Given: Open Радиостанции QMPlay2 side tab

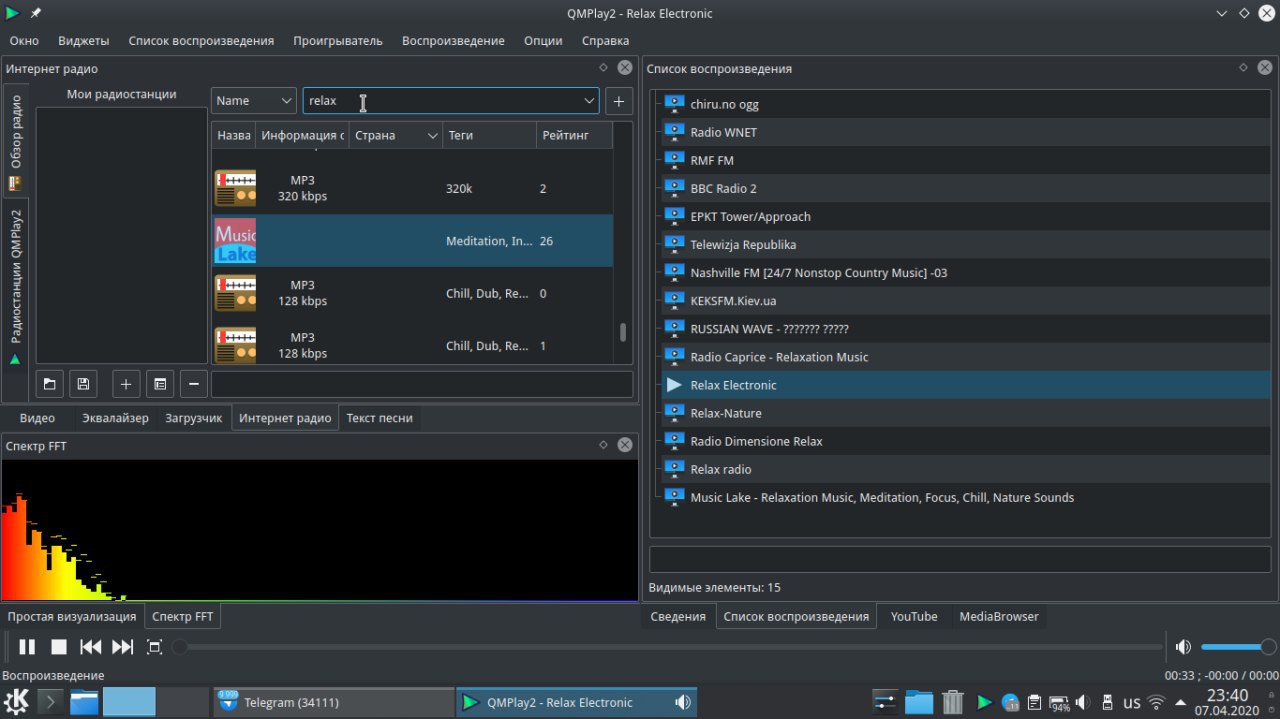Looking at the screenshot, I should (x=16, y=285).
